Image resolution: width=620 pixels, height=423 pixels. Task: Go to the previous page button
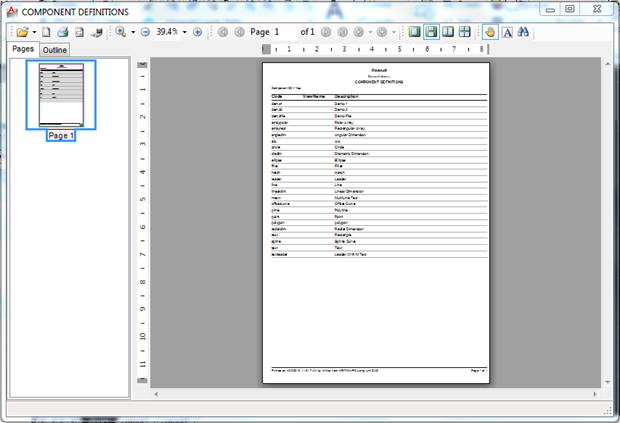coord(238,32)
